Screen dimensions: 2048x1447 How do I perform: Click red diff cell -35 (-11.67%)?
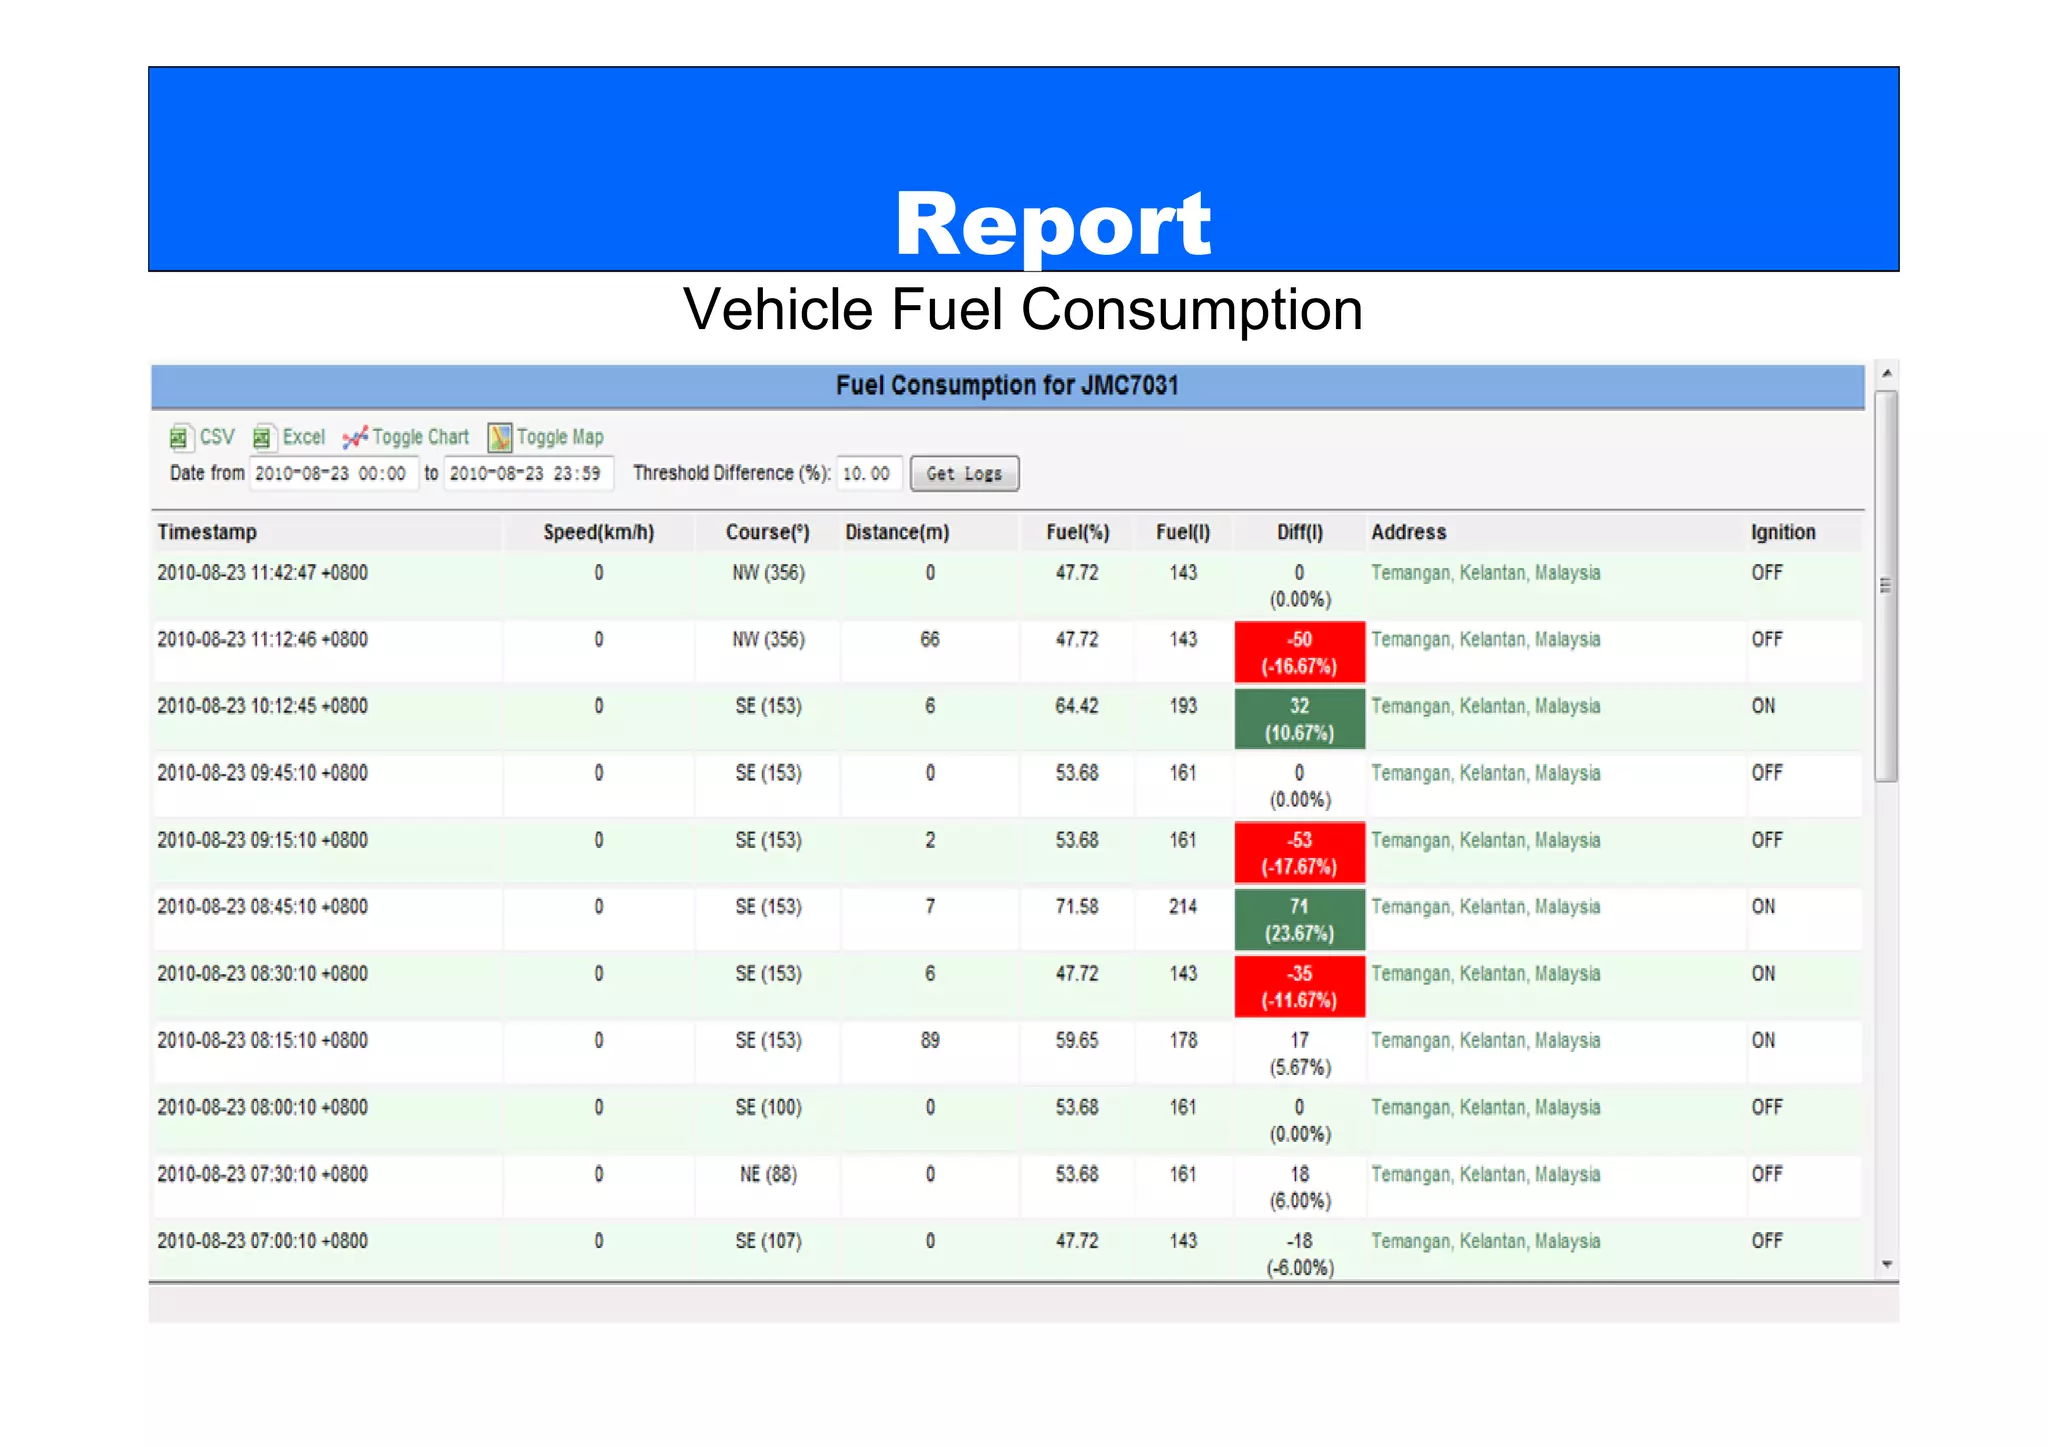(1300, 987)
